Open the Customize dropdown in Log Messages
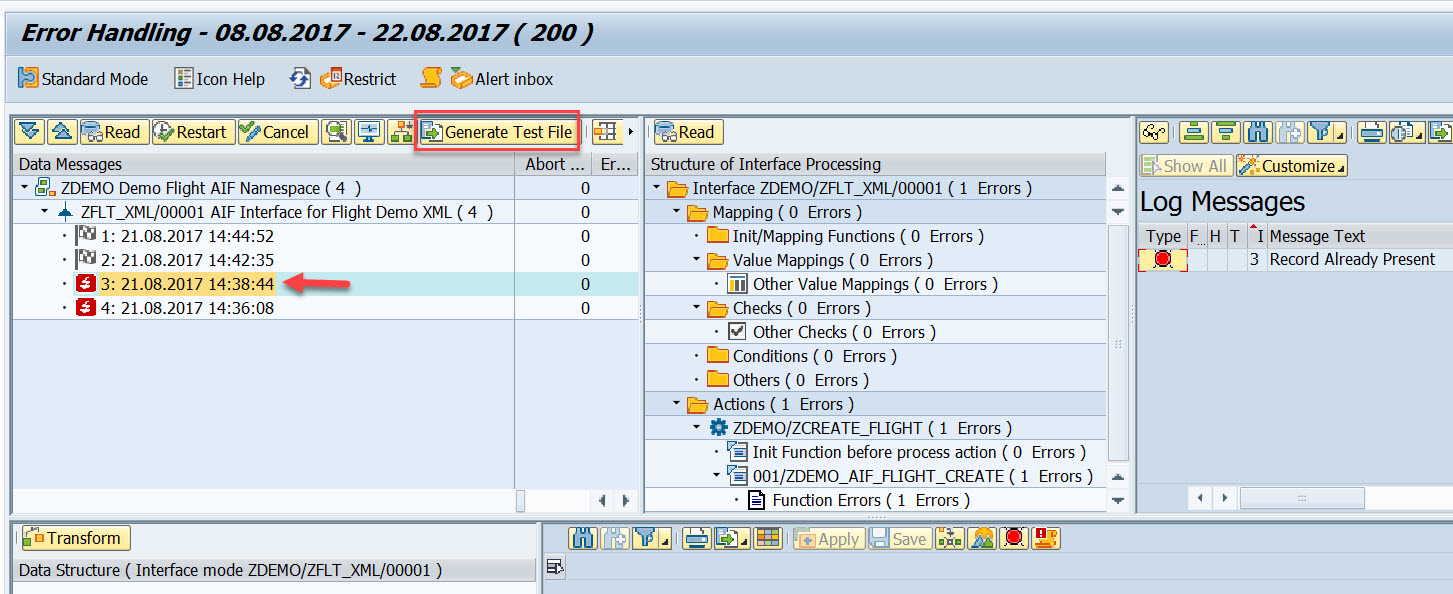Viewport: 1453px width, 594px height. coord(1291,166)
